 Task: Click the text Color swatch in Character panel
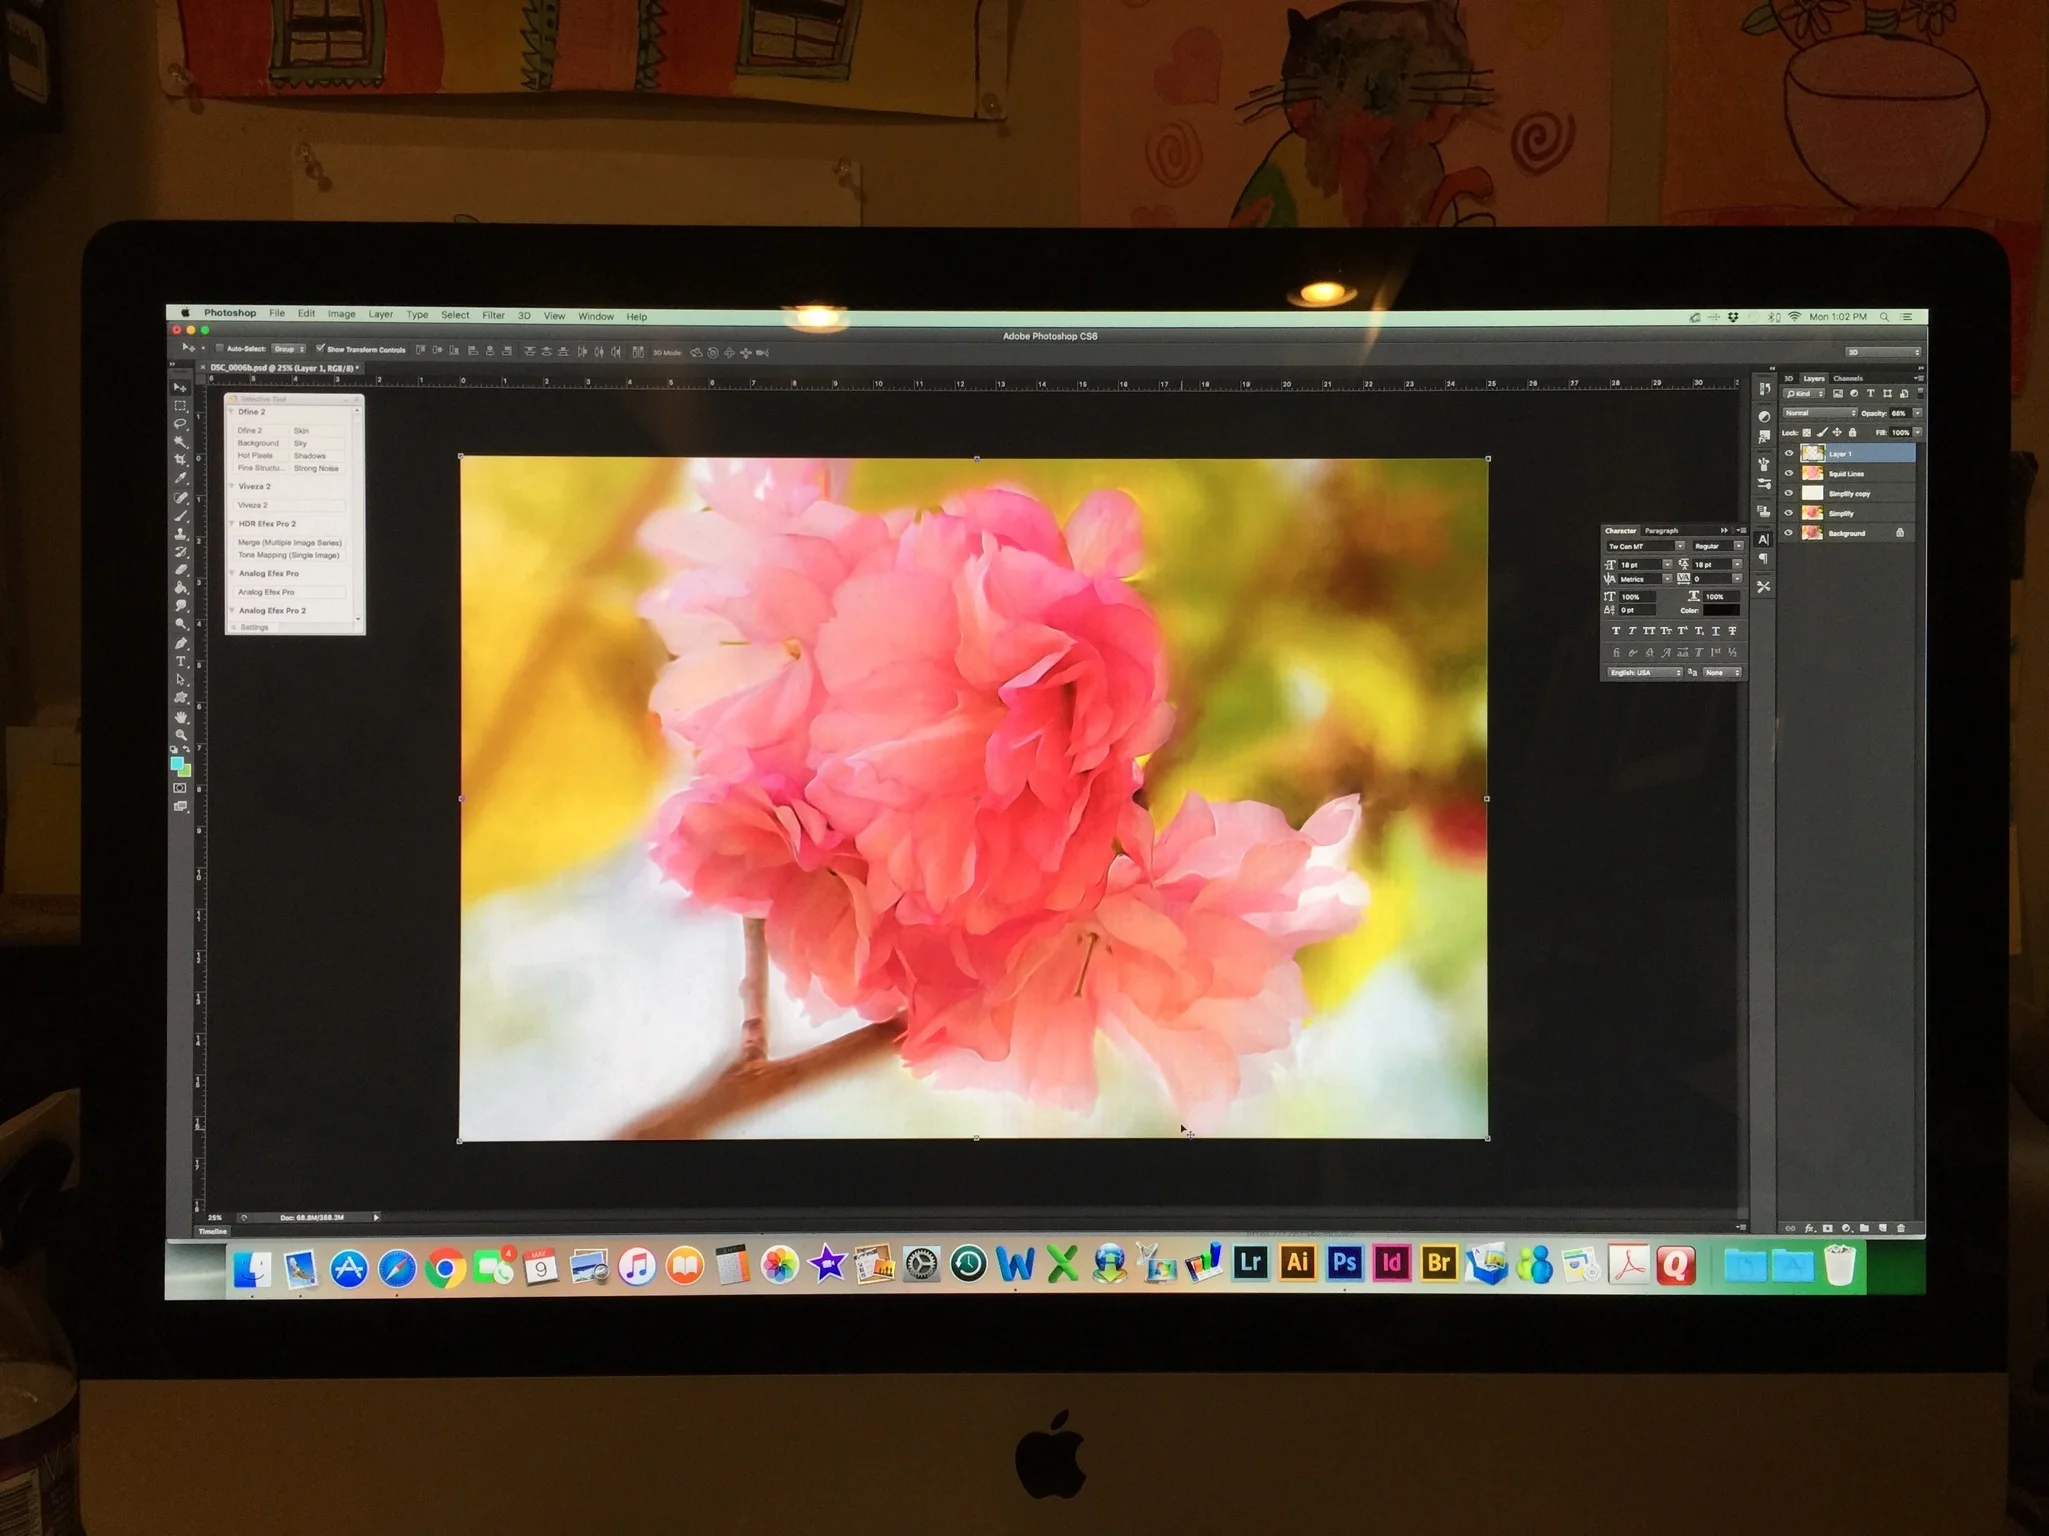point(1722,611)
